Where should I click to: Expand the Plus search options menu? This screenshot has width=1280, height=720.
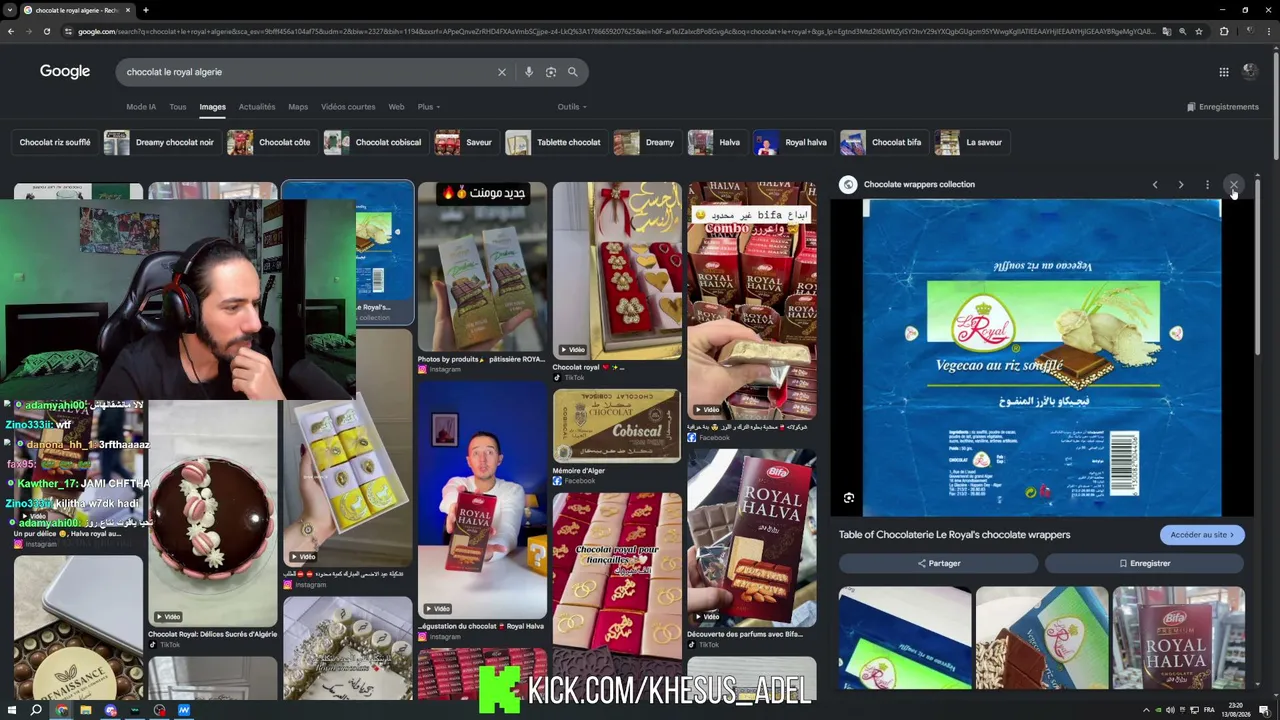tap(428, 107)
